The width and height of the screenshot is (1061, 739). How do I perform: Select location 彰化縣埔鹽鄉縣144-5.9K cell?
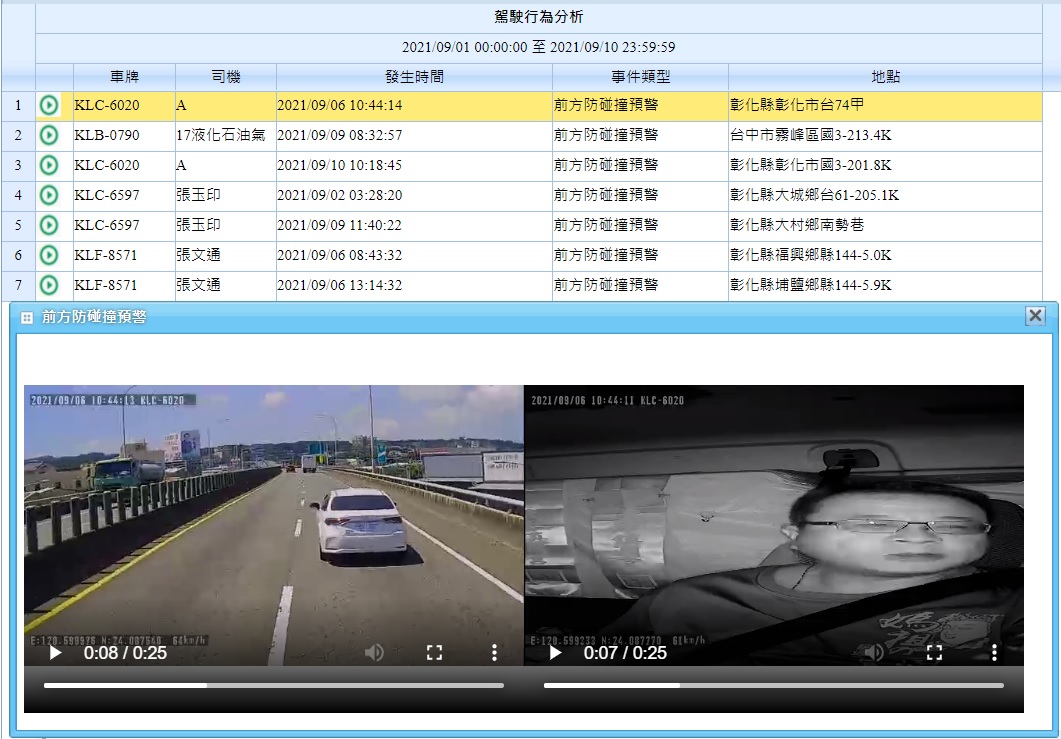click(x=885, y=285)
